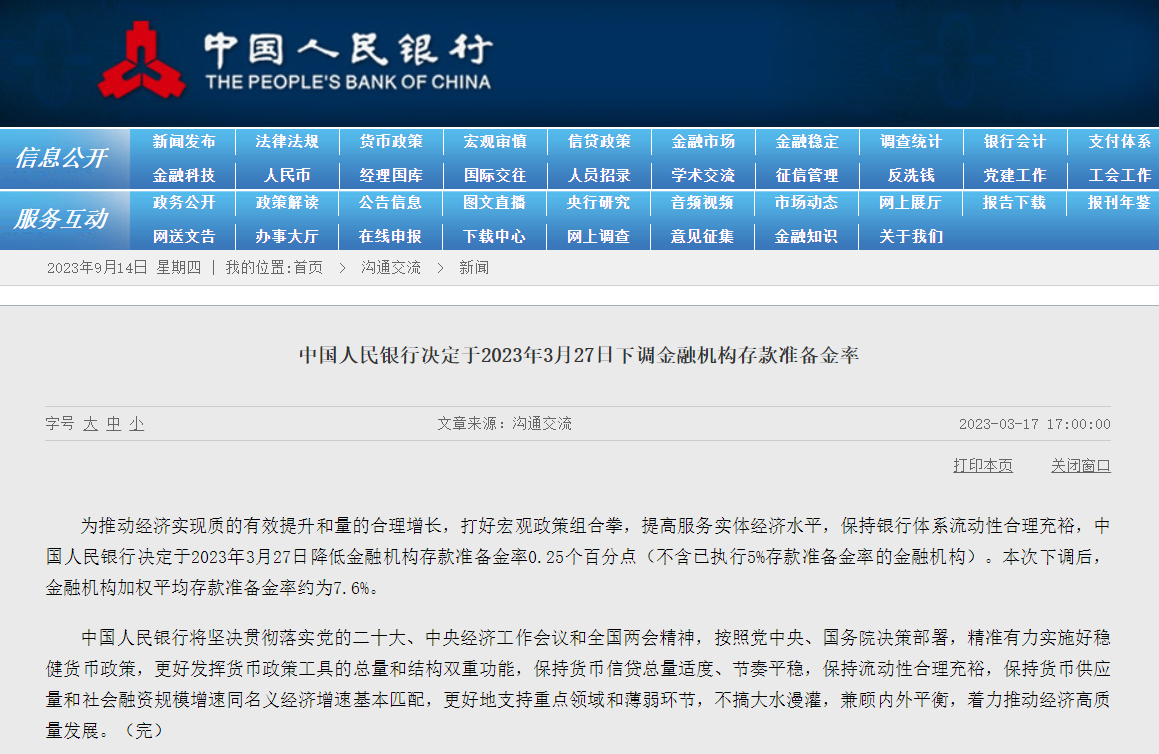Click the article title about 下调金融机构存款准备金率
Image resolution: width=1159 pixels, height=754 pixels.
coord(579,356)
